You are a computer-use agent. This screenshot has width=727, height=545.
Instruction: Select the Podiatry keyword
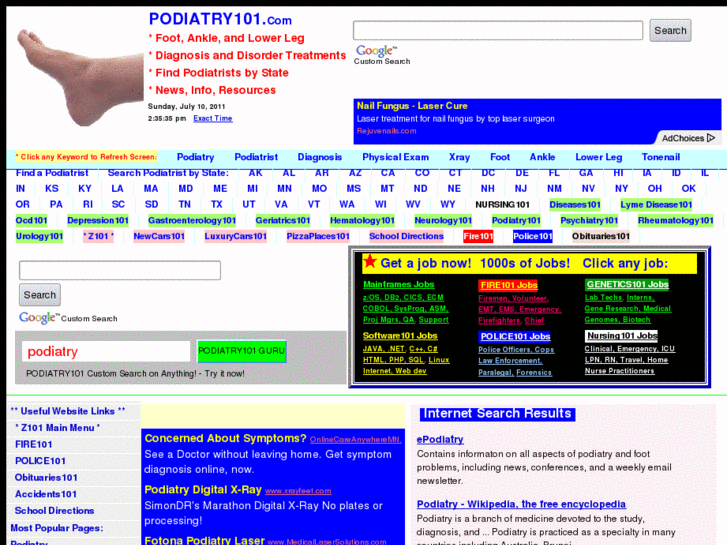pos(196,157)
